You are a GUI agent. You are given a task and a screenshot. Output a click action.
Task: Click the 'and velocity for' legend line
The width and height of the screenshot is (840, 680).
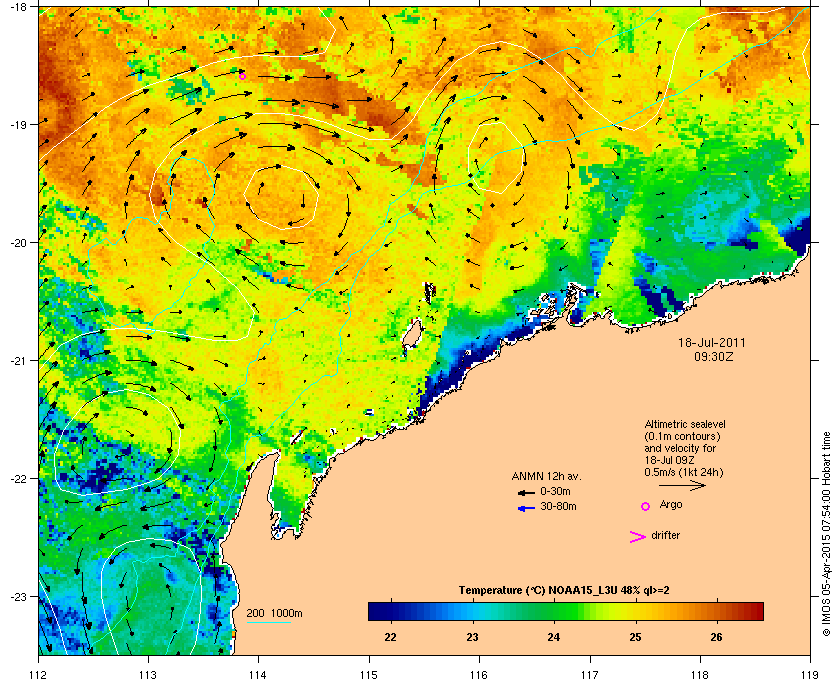(x=680, y=448)
